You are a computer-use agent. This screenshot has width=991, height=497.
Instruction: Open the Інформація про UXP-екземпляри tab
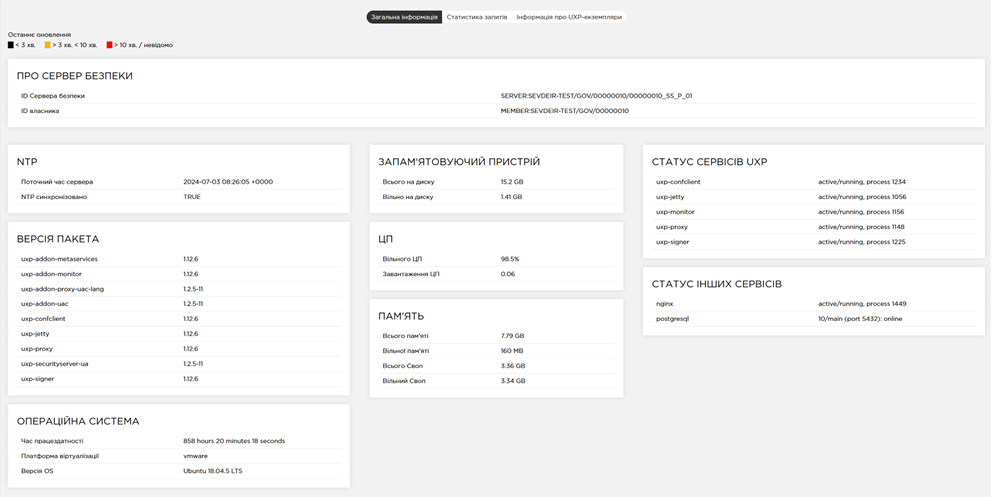click(568, 17)
